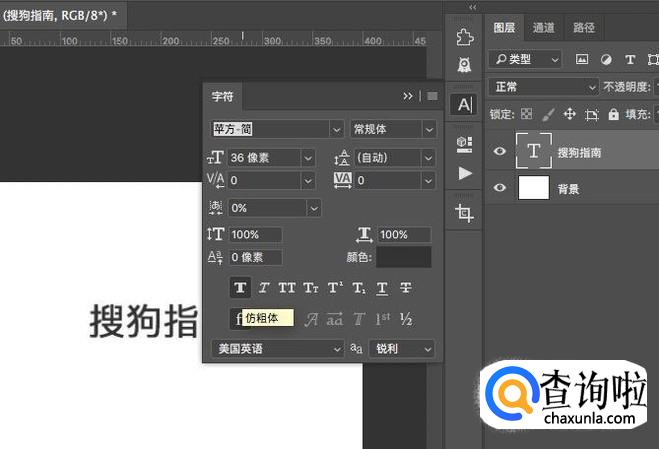Collapse character panel with double arrows

coord(408,96)
